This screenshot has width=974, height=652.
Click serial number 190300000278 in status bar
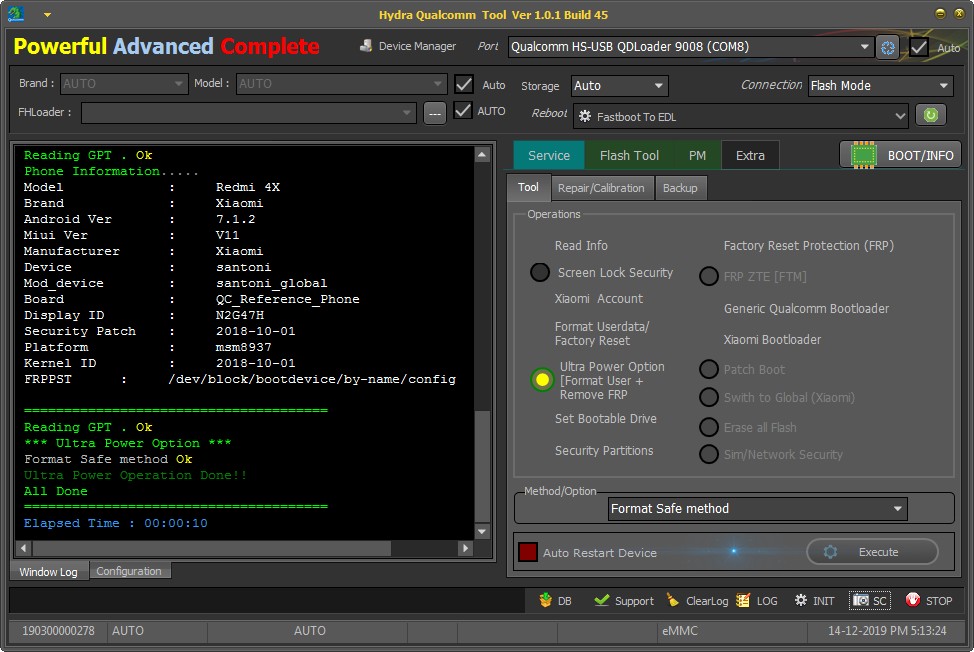[58, 630]
